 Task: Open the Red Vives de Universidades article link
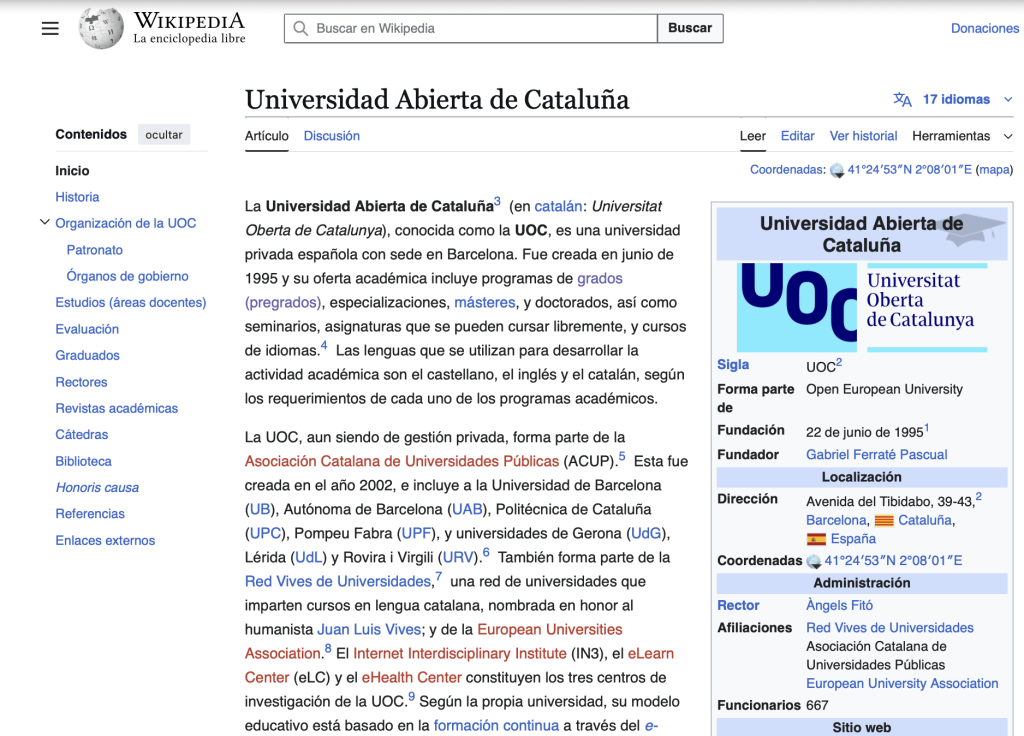click(x=338, y=581)
